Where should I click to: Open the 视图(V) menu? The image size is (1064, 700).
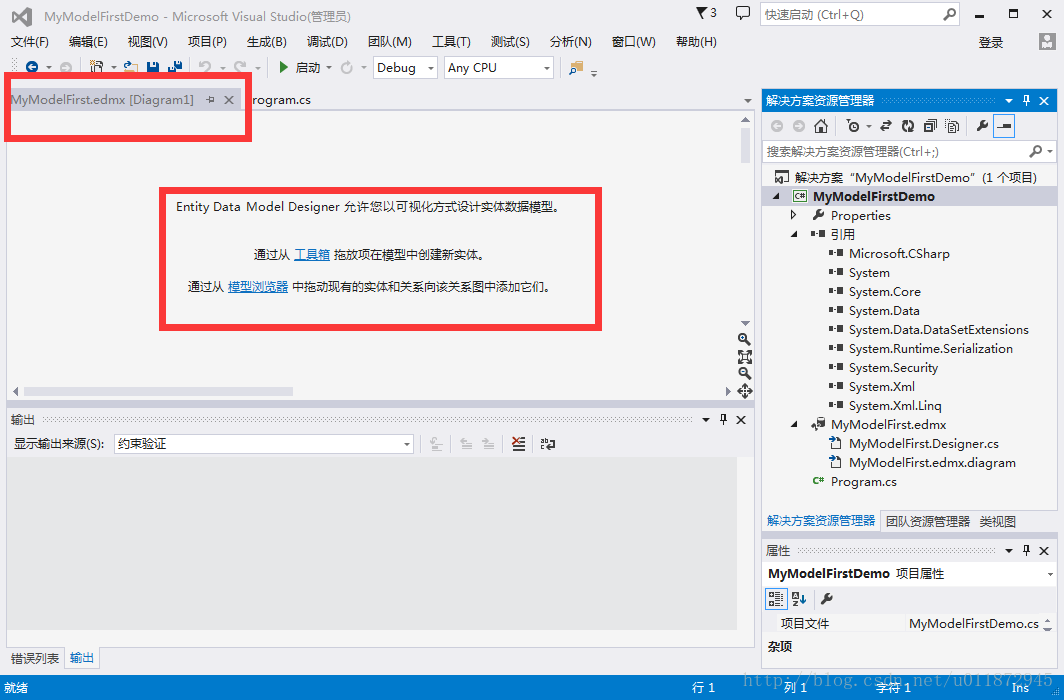147,41
